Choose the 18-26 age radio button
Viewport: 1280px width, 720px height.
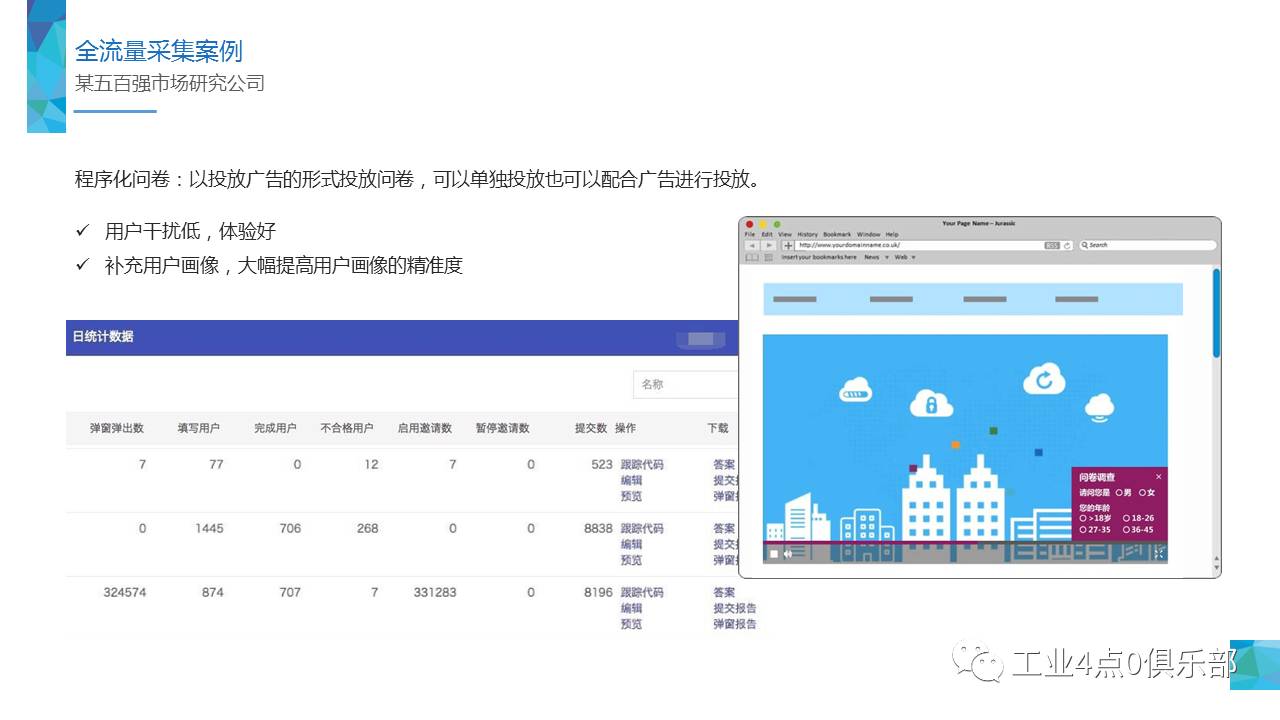pyautogui.click(x=1126, y=518)
